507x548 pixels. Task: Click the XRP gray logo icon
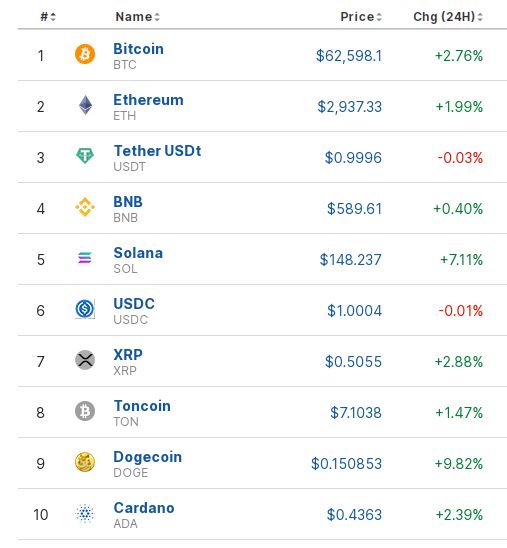pyautogui.click(x=85, y=360)
